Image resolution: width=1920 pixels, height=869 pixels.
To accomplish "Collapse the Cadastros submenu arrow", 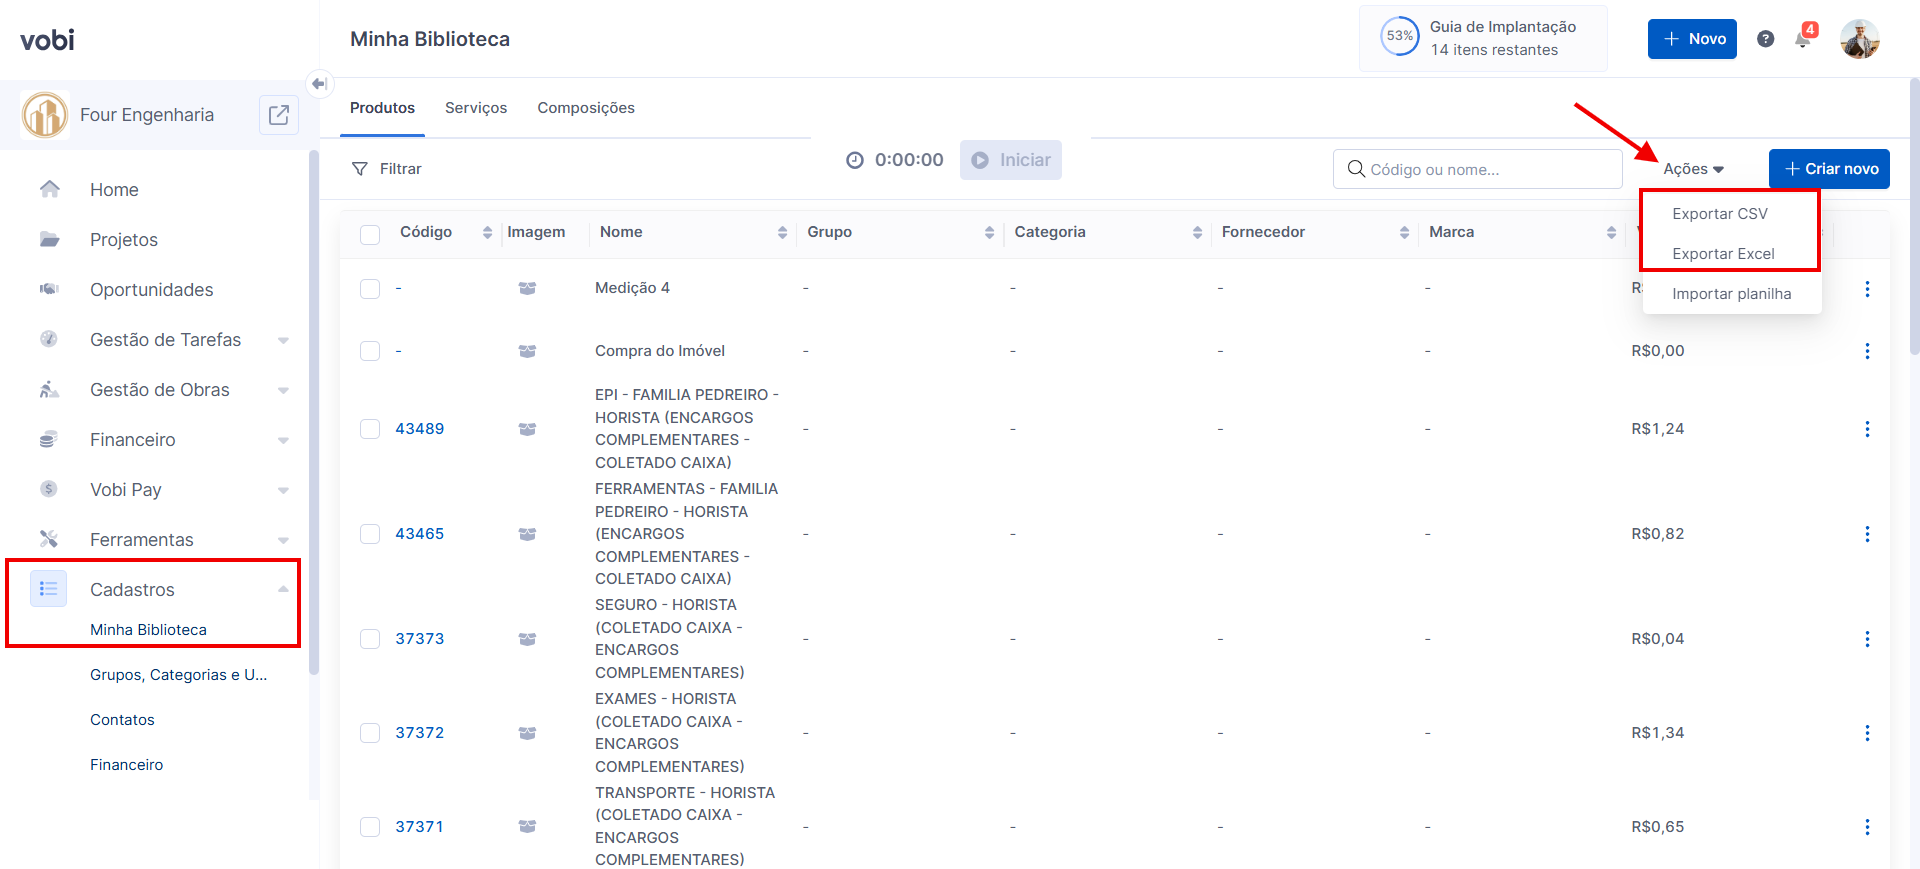I will point(283,589).
